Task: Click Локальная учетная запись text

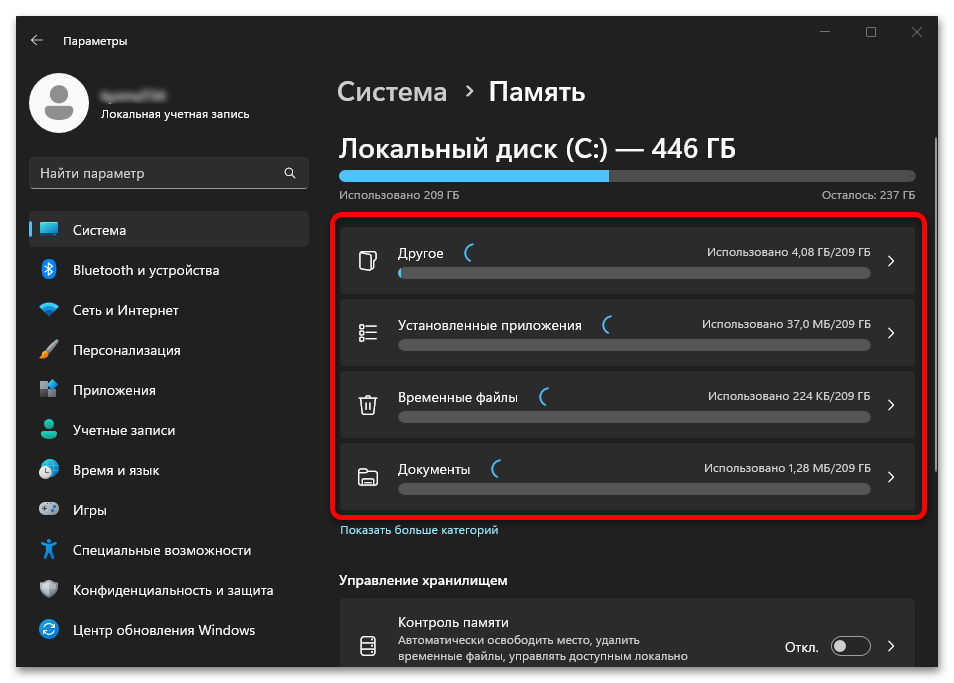Action: tap(175, 114)
